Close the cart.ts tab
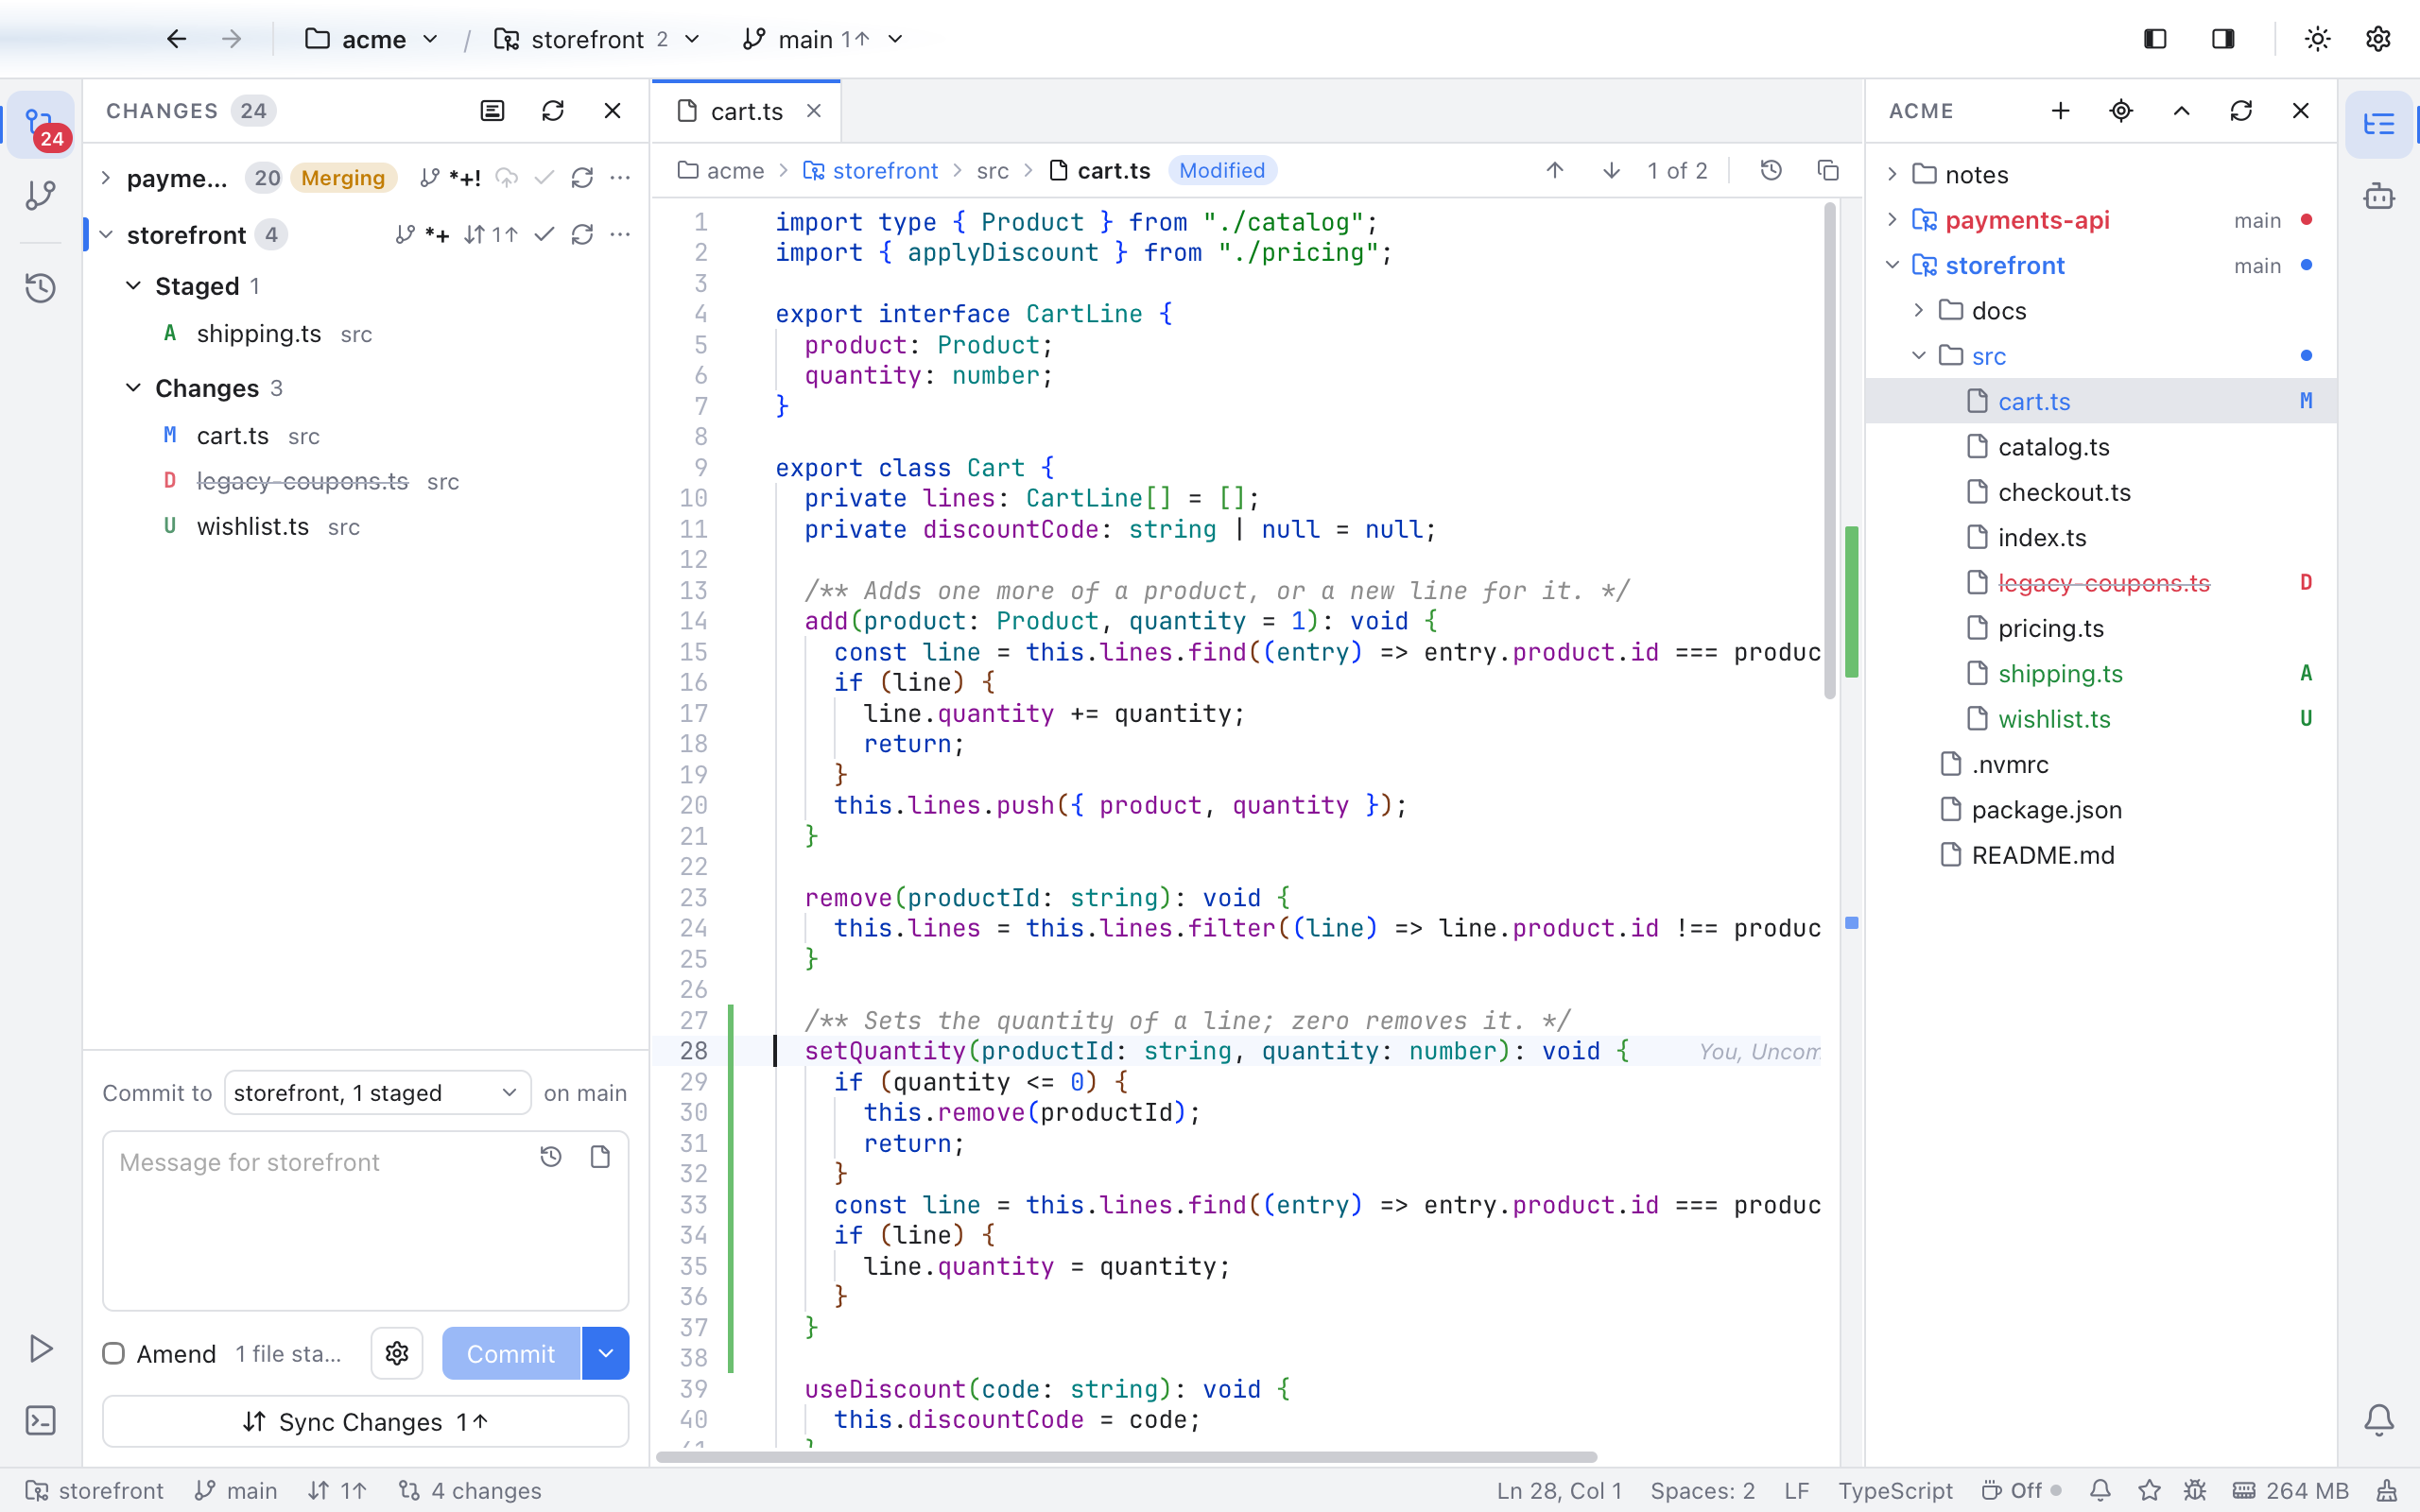2420x1512 pixels. (x=814, y=111)
